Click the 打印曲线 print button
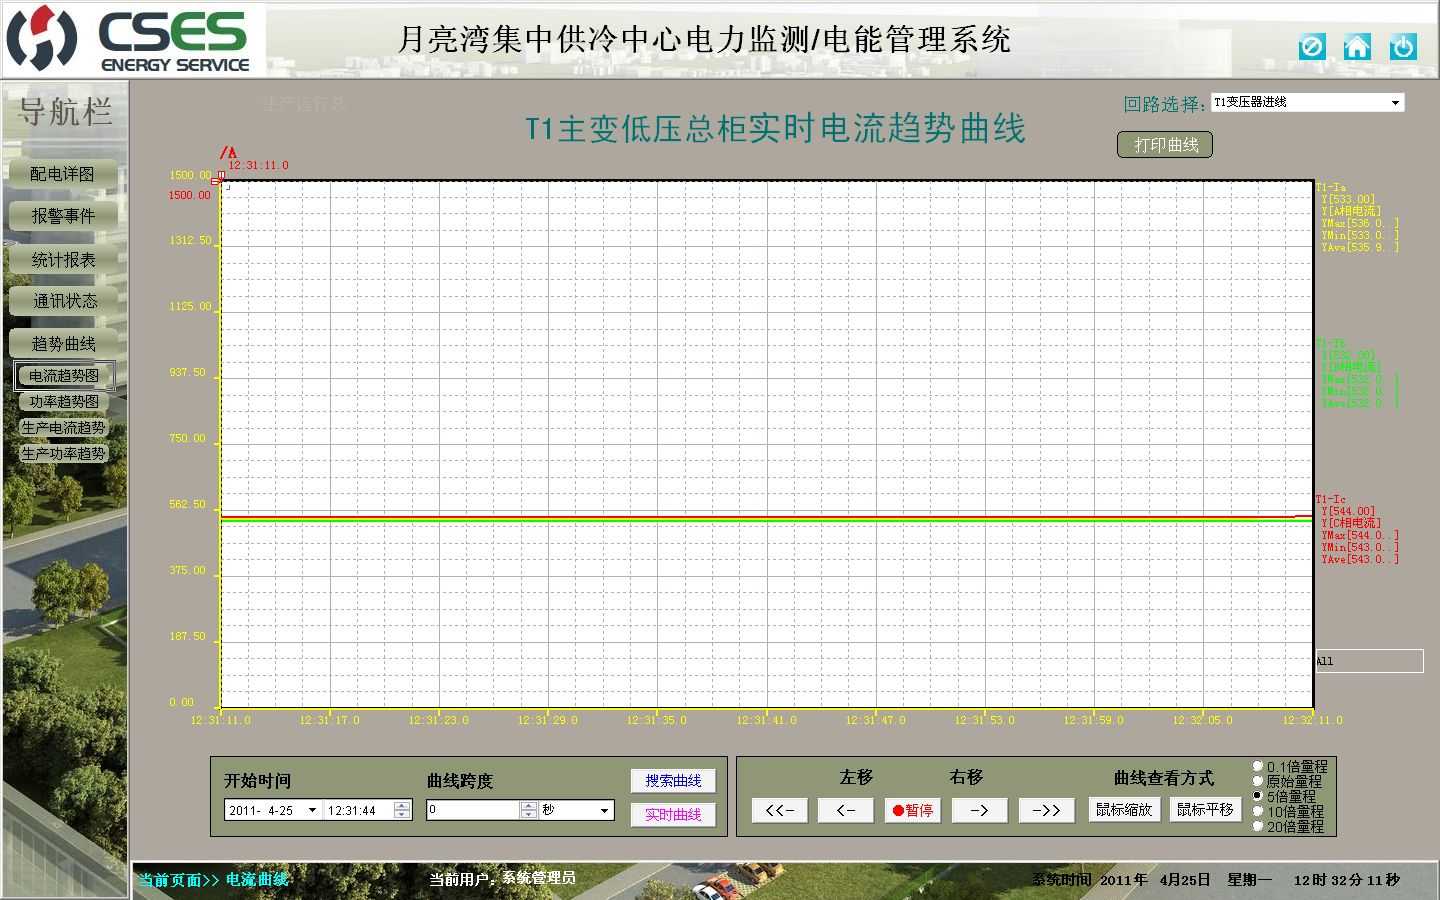This screenshot has height=900, width=1440. 1165,145
